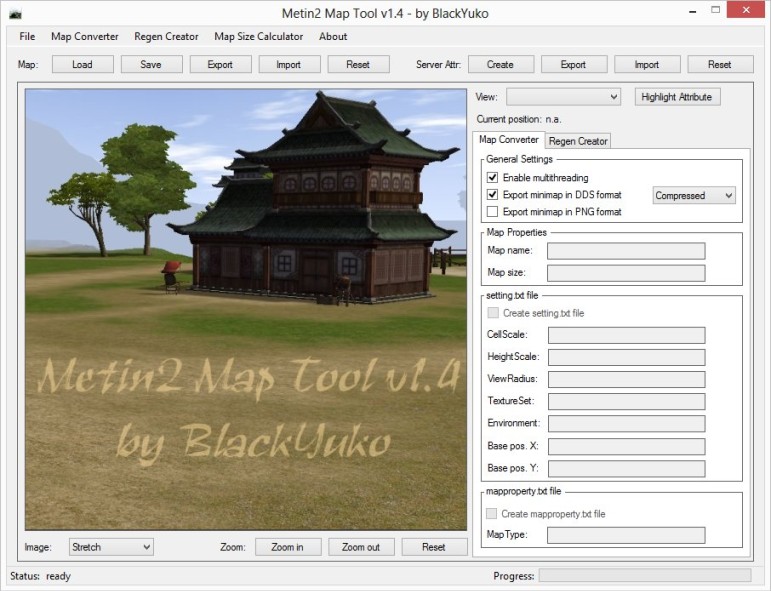Click the Map Load button
Image resolution: width=771 pixels, height=591 pixels.
[83, 64]
